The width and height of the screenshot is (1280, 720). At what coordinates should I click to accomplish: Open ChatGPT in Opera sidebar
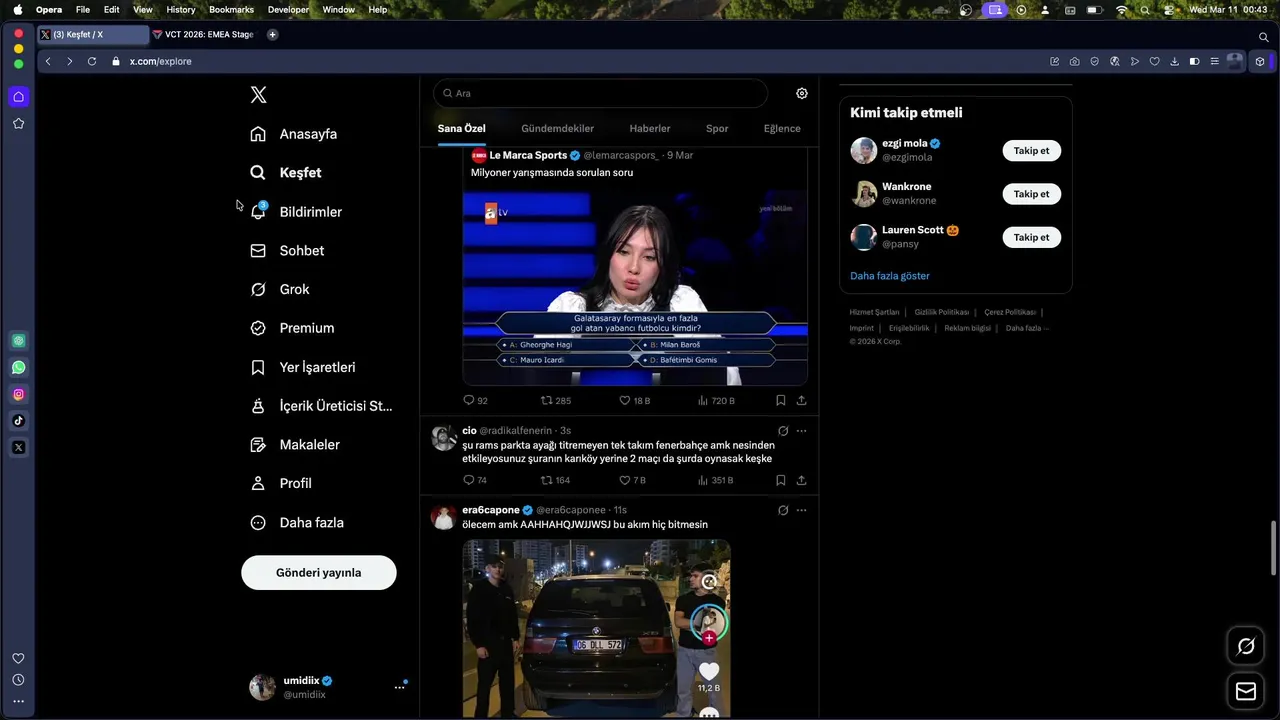(18, 340)
